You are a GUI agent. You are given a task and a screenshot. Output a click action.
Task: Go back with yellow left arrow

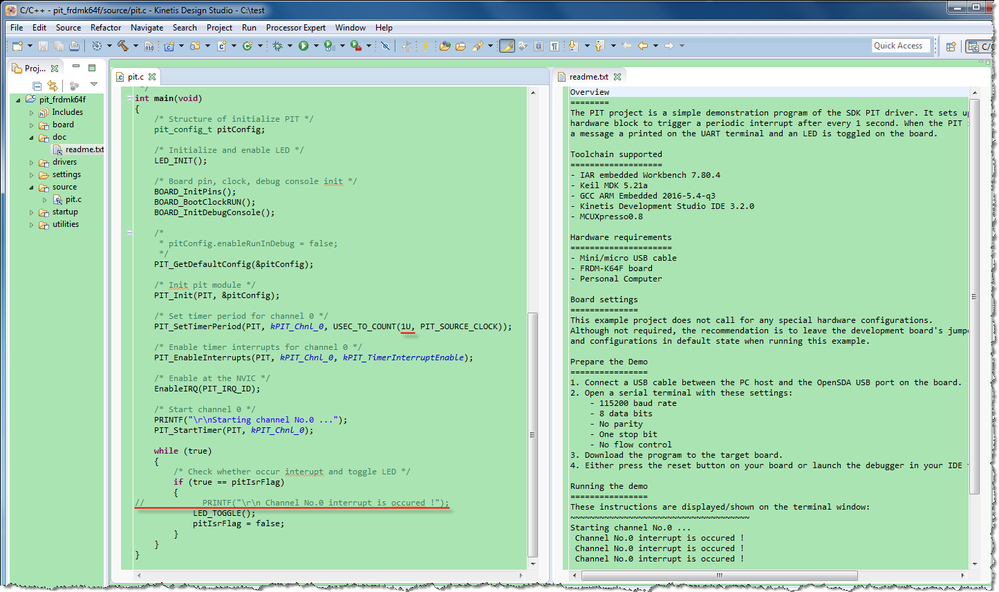click(x=643, y=46)
